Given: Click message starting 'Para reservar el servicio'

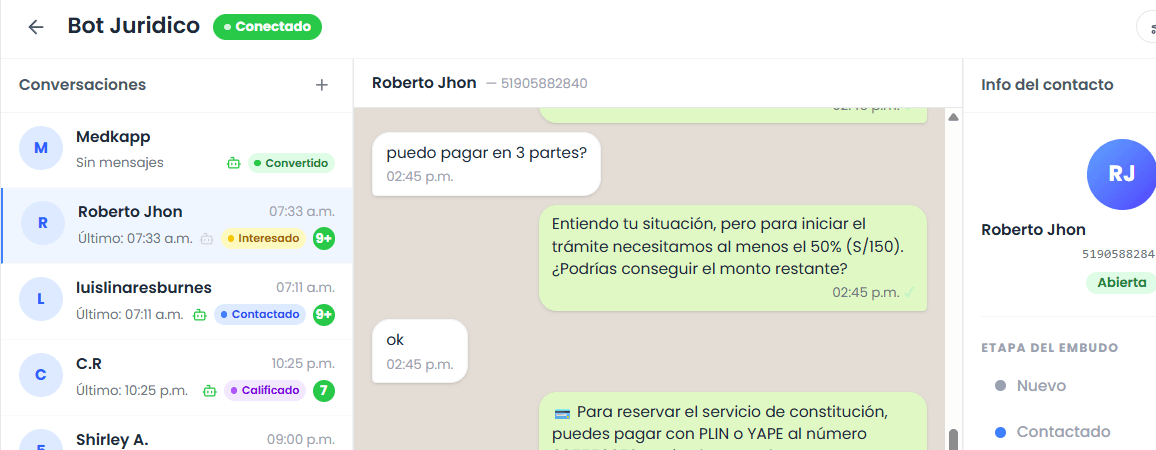Looking at the screenshot, I should click(x=733, y=421).
